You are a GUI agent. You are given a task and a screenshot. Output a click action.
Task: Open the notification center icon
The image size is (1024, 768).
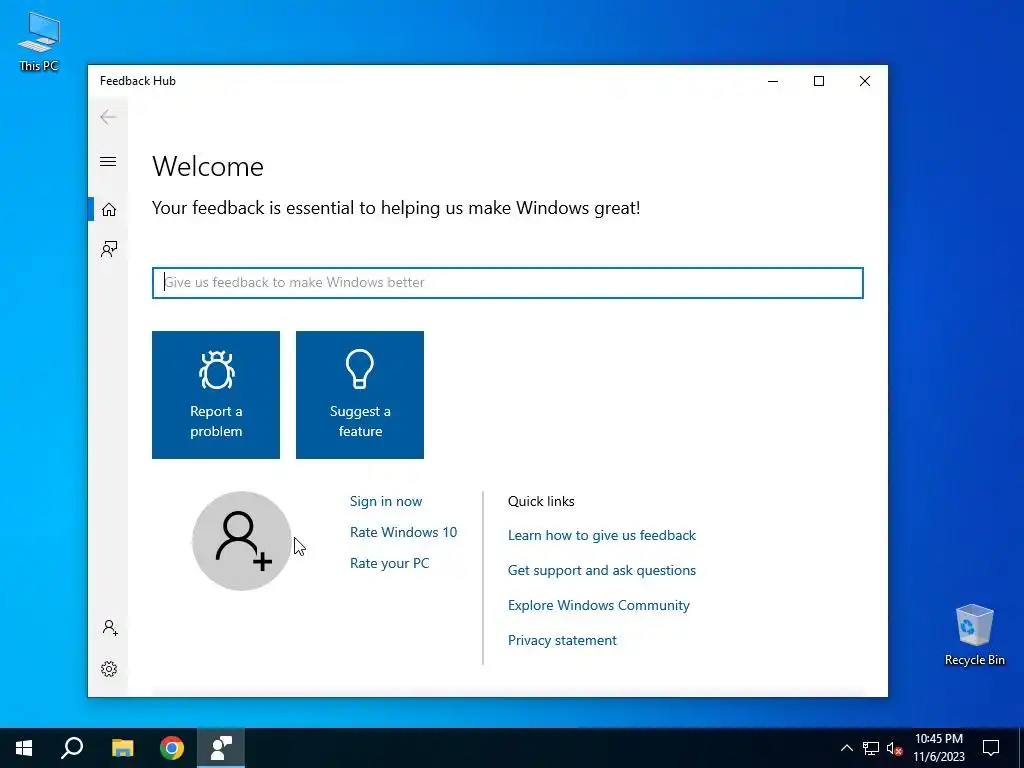coord(991,748)
